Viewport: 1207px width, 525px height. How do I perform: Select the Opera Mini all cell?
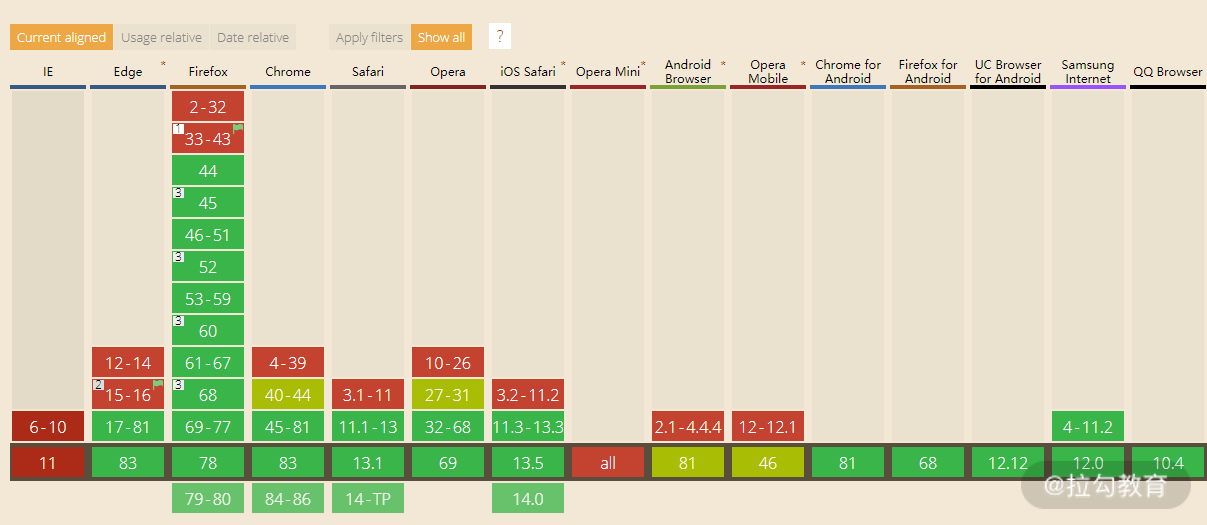[608, 463]
